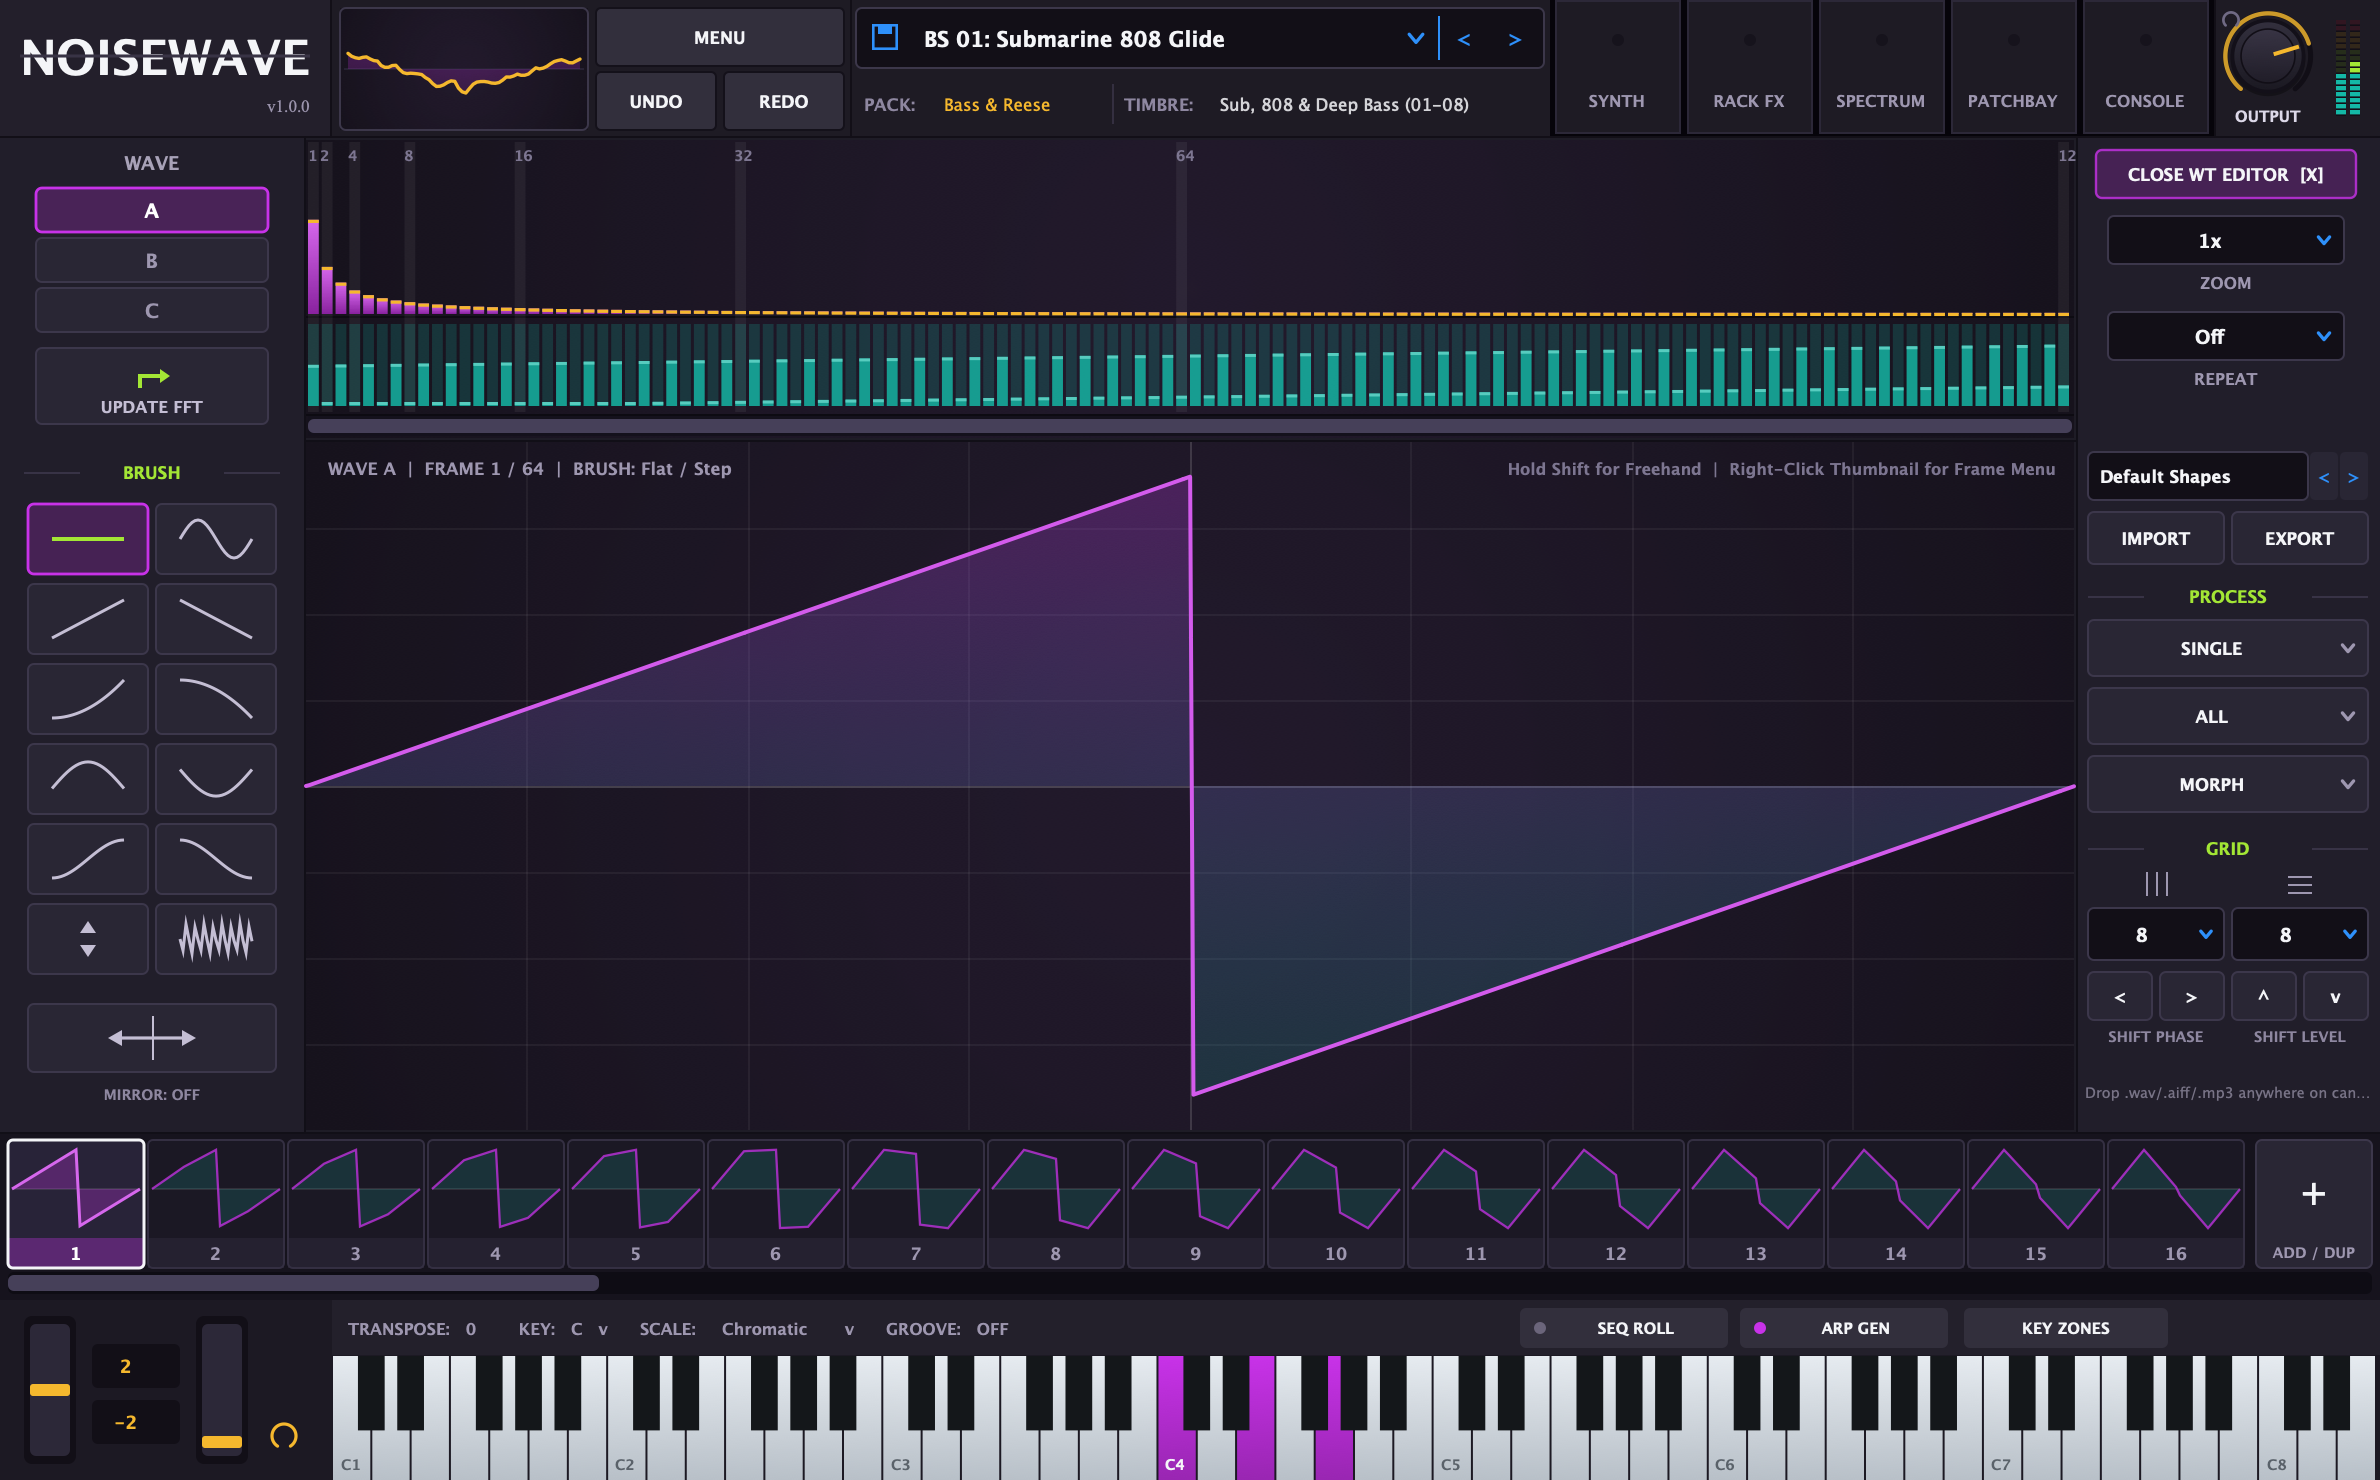Screen dimensions: 2380x1480
Task: Select the rising ramp brush
Action: click(x=88, y=618)
